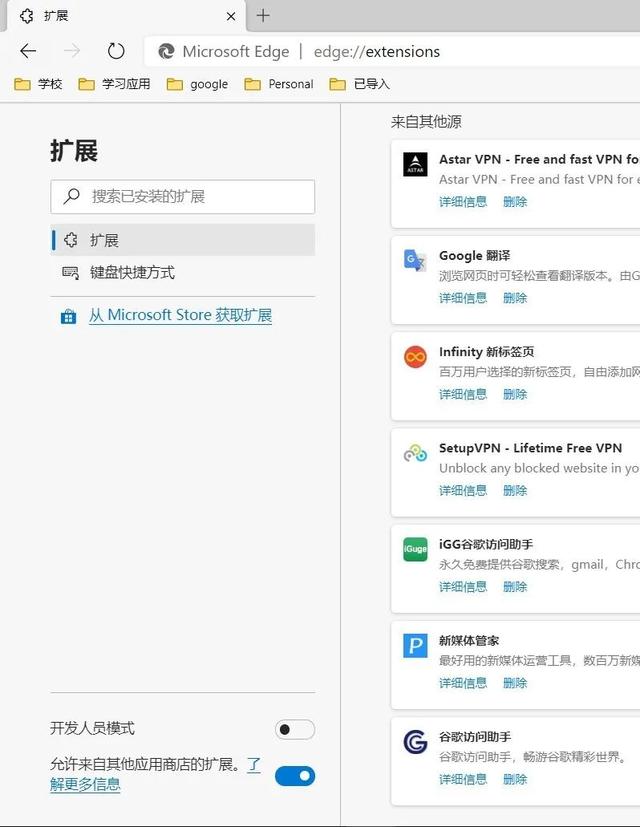
Task: Click the 谷歌访问助手 G icon
Action: (x=415, y=742)
